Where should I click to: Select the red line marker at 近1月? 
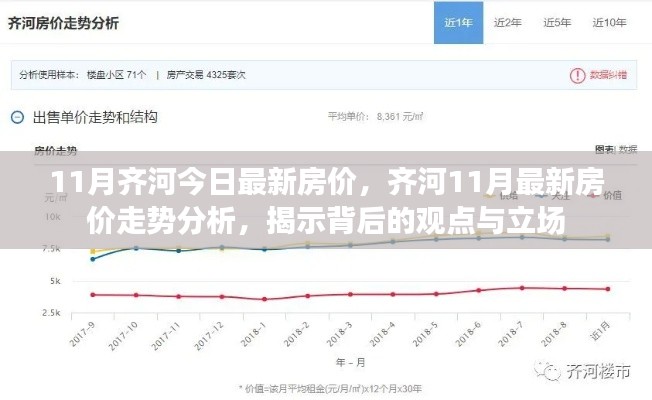point(607,289)
